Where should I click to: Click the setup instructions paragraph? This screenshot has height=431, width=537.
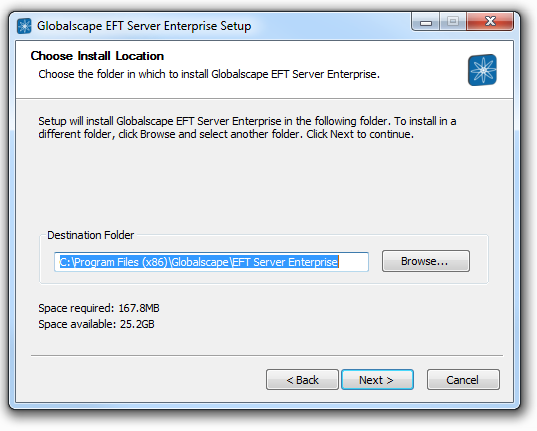(x=247, y=127)
